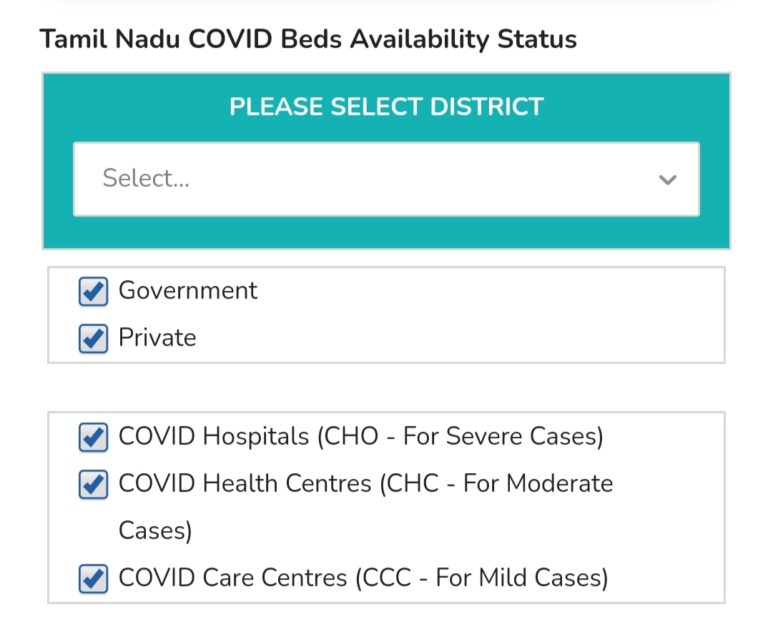Image resolution: width=768 pixels, height=634 pixels.
Task: Click 'For Moderate' text in CHC option
Action: pos(536,484)
